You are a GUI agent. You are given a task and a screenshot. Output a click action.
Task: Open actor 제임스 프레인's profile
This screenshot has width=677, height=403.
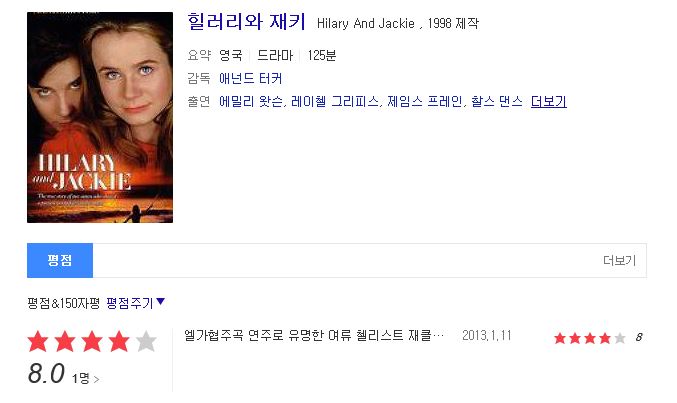(424, 102)
